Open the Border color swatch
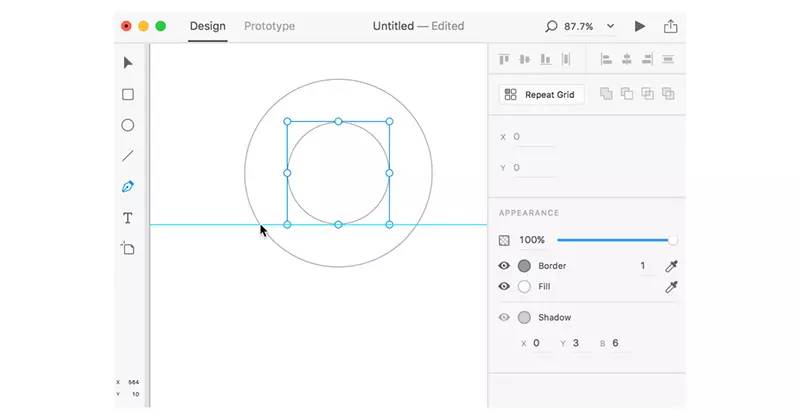This screenshot has width=800, height=420. pos(524,266)
